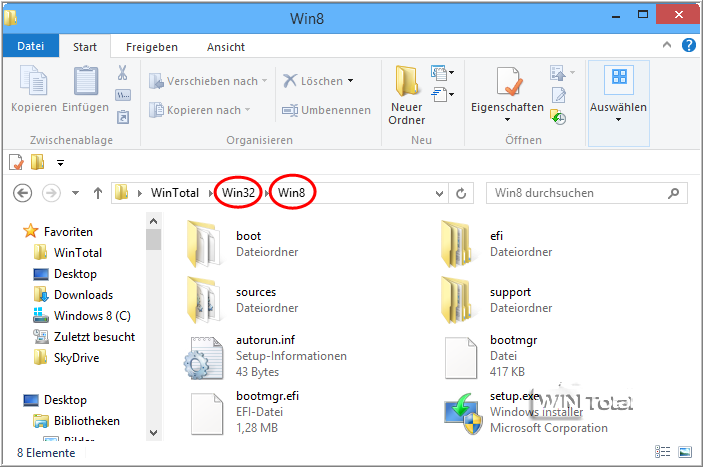Viewport: 703px width, 467px height.
Task: Click the Neuer Ordner icon
Action: point(407,81)
